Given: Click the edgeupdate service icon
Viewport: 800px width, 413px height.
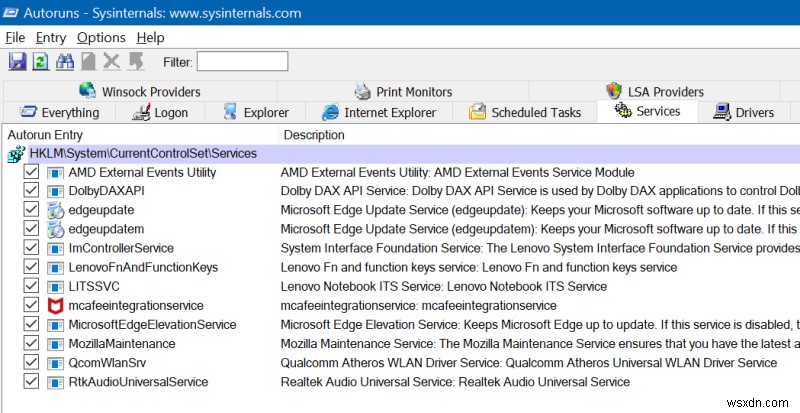Looking at the screenshot, I should [x=56, y=210].
